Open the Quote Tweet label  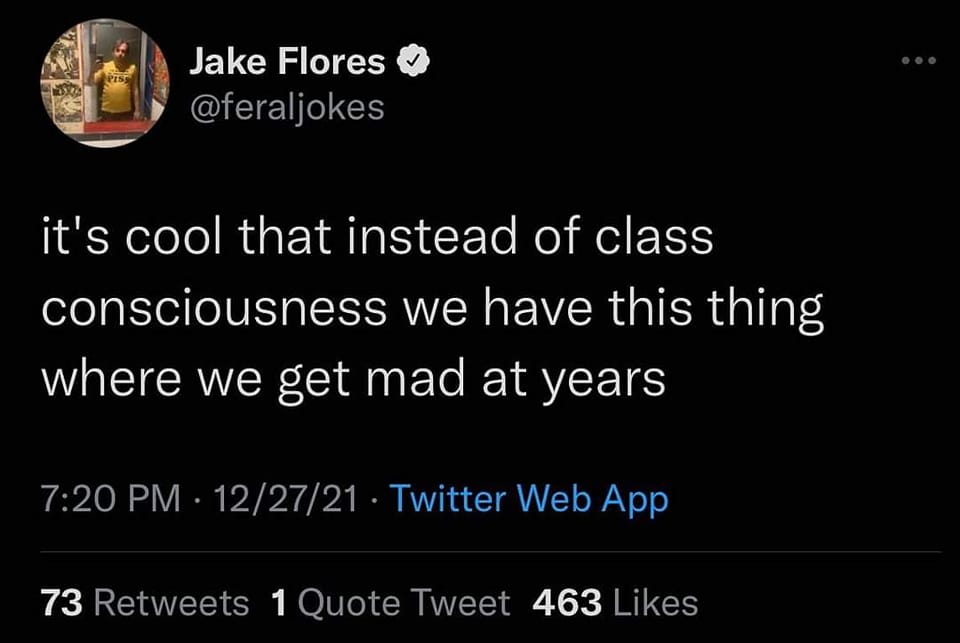click(404, 603)
